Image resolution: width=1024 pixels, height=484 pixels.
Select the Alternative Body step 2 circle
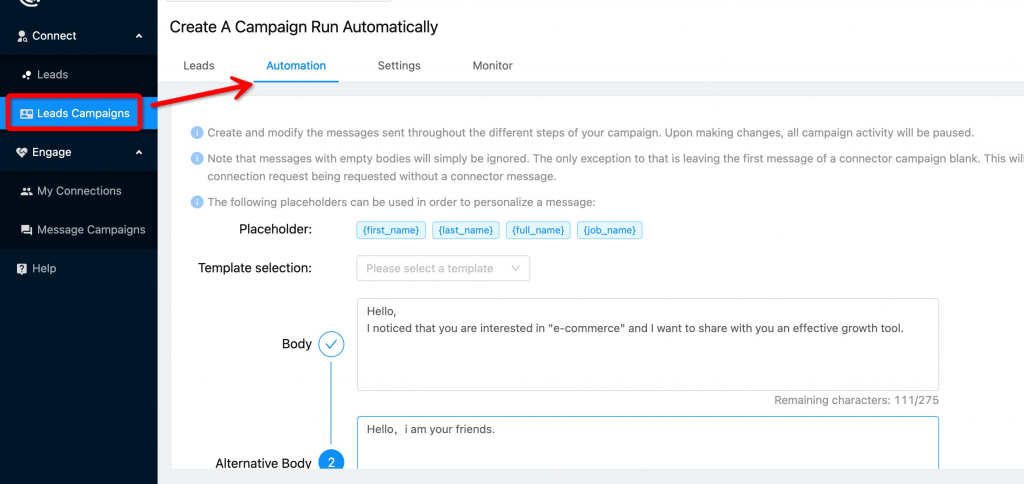point(331,462)
